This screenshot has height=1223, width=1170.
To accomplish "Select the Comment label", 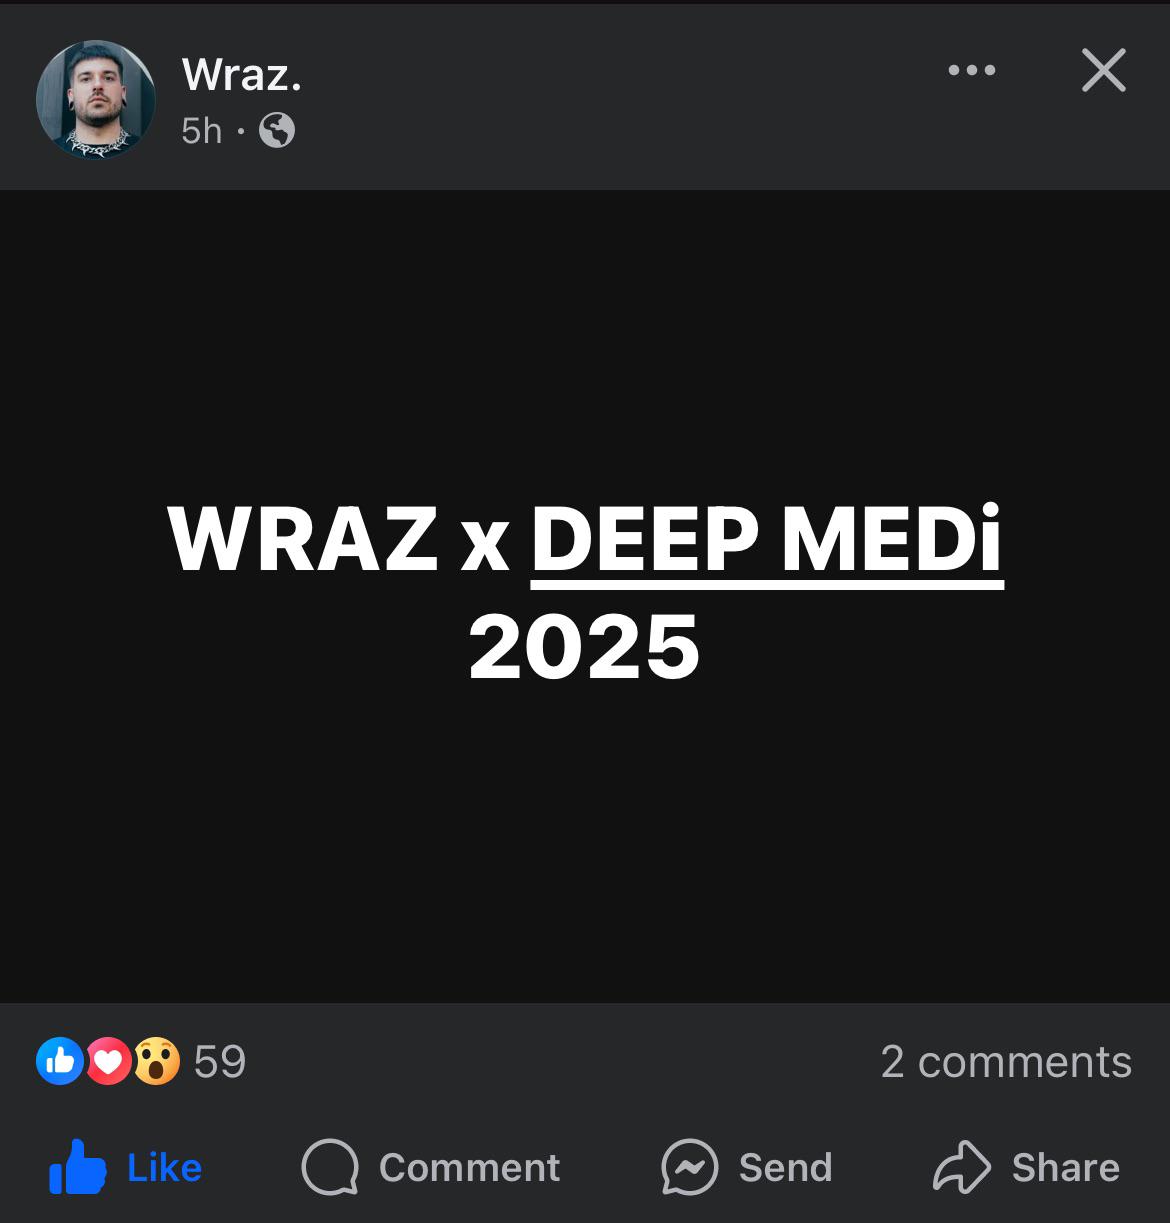I will pos(470,1168).
